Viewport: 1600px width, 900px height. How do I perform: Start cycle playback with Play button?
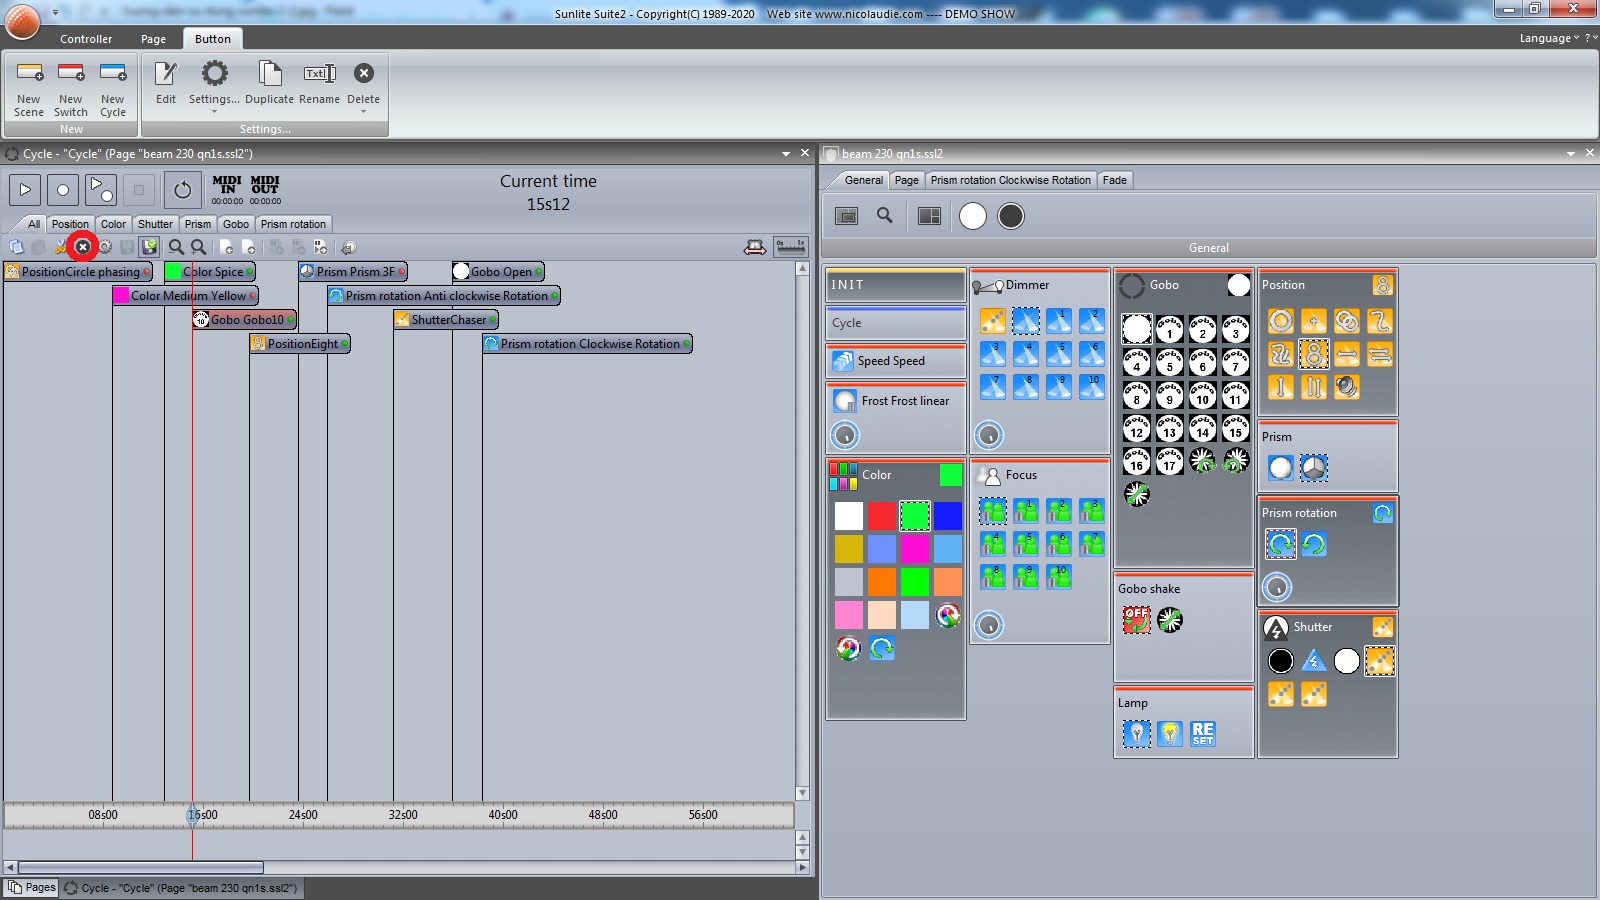[x=25, y=189]
